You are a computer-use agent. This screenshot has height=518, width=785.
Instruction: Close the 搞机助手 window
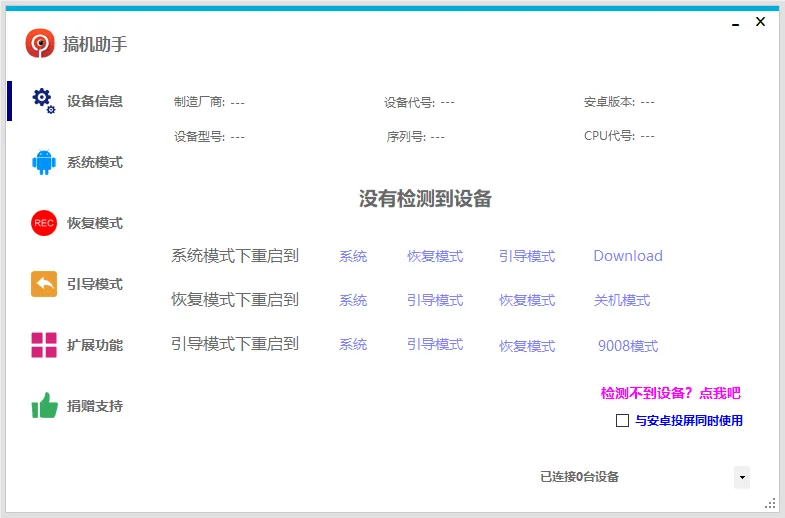(760, 22)
